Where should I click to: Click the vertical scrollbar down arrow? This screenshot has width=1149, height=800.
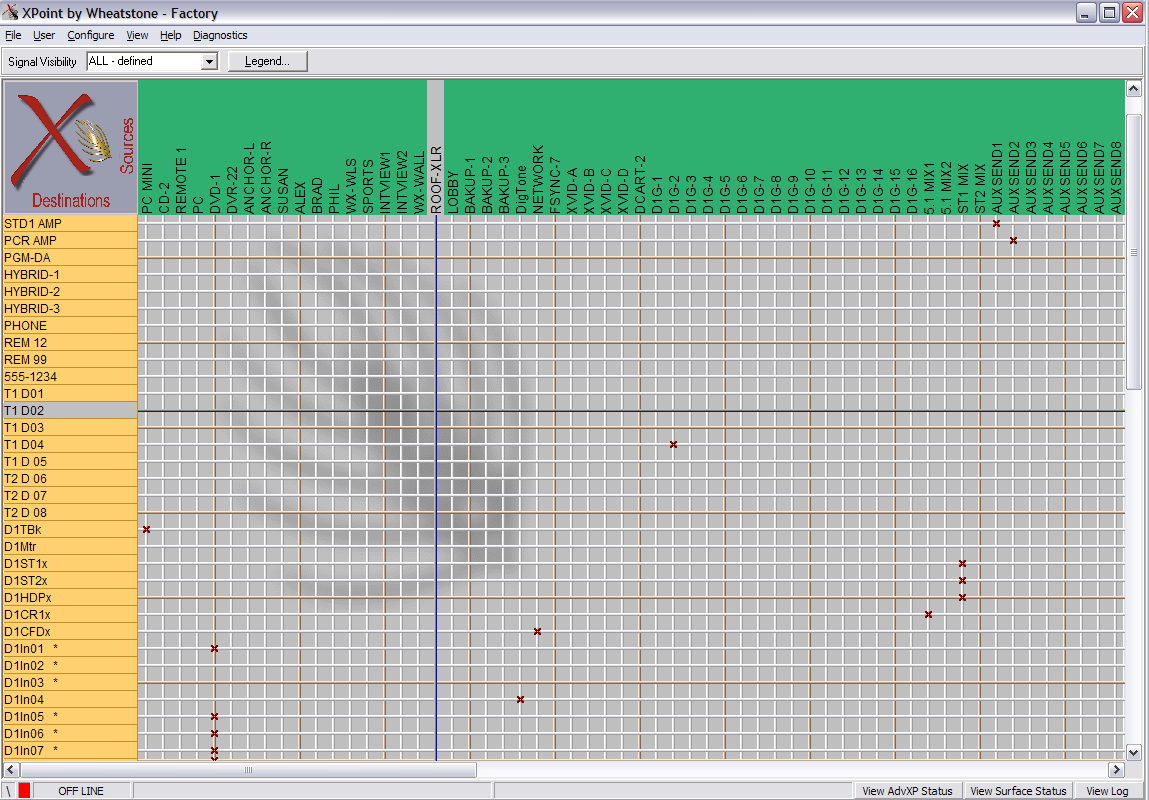point(1133,752)
